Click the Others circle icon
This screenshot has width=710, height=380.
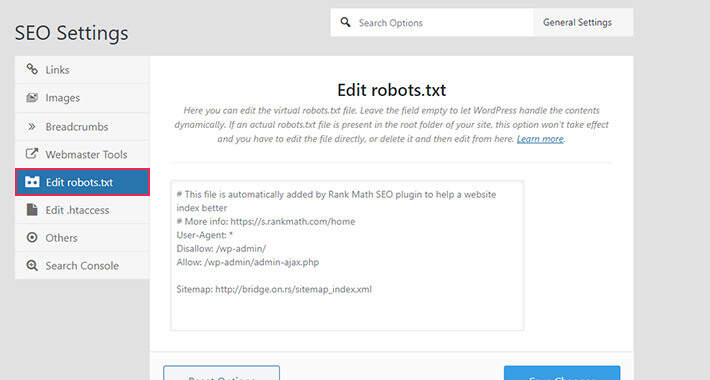(x=32, y=237)
